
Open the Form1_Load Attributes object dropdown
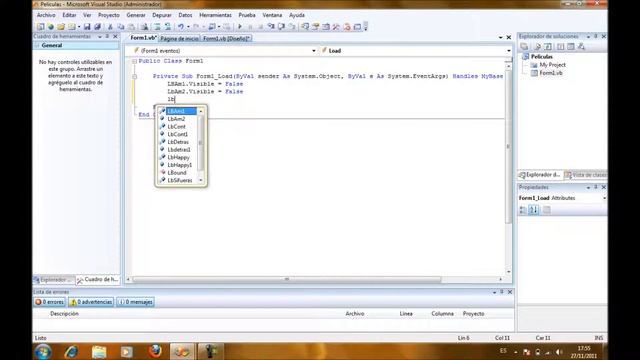pyautogui.click(x=604, y=198)
